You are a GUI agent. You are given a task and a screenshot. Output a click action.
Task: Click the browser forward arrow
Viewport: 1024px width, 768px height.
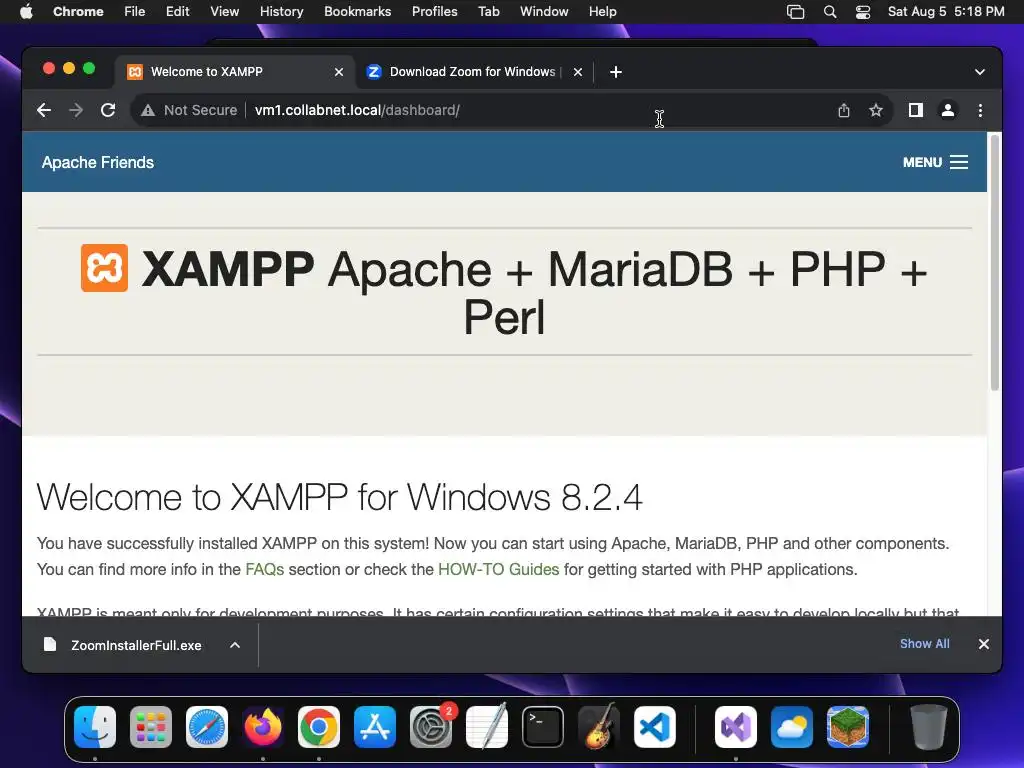76,110
